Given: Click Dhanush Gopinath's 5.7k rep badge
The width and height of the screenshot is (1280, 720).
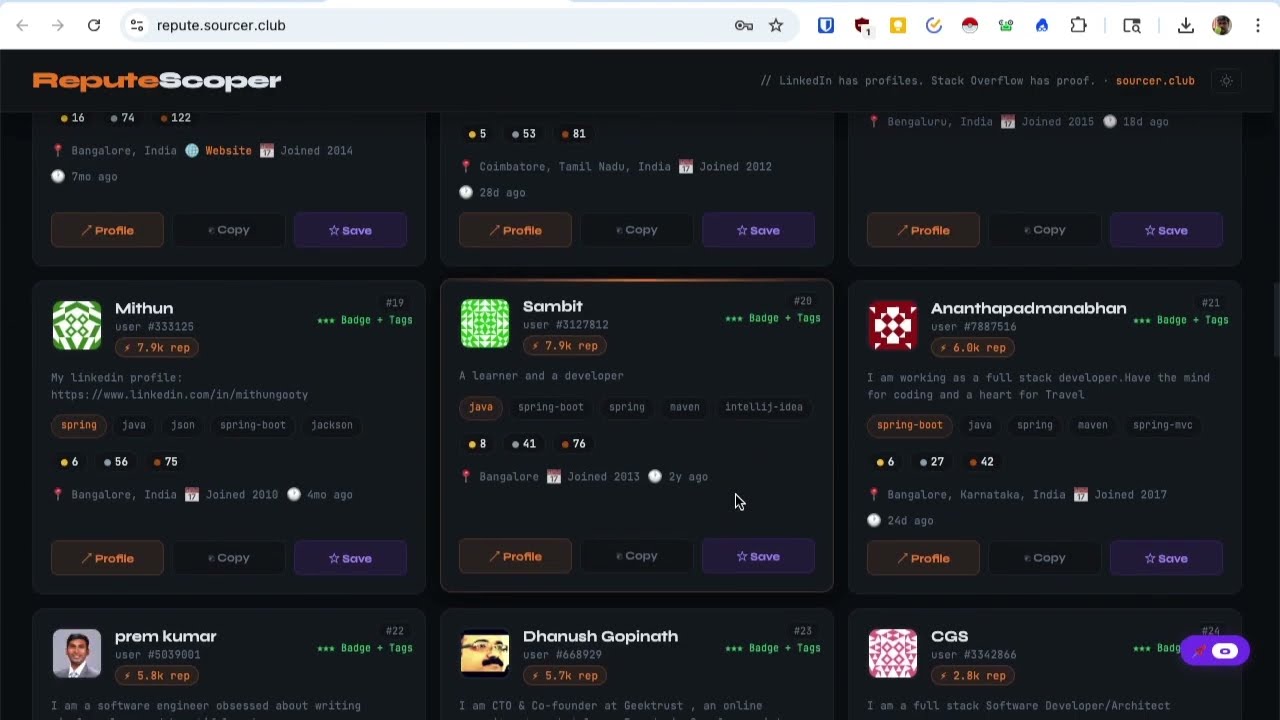Looking at the screenshot, I should pos(565,675).
